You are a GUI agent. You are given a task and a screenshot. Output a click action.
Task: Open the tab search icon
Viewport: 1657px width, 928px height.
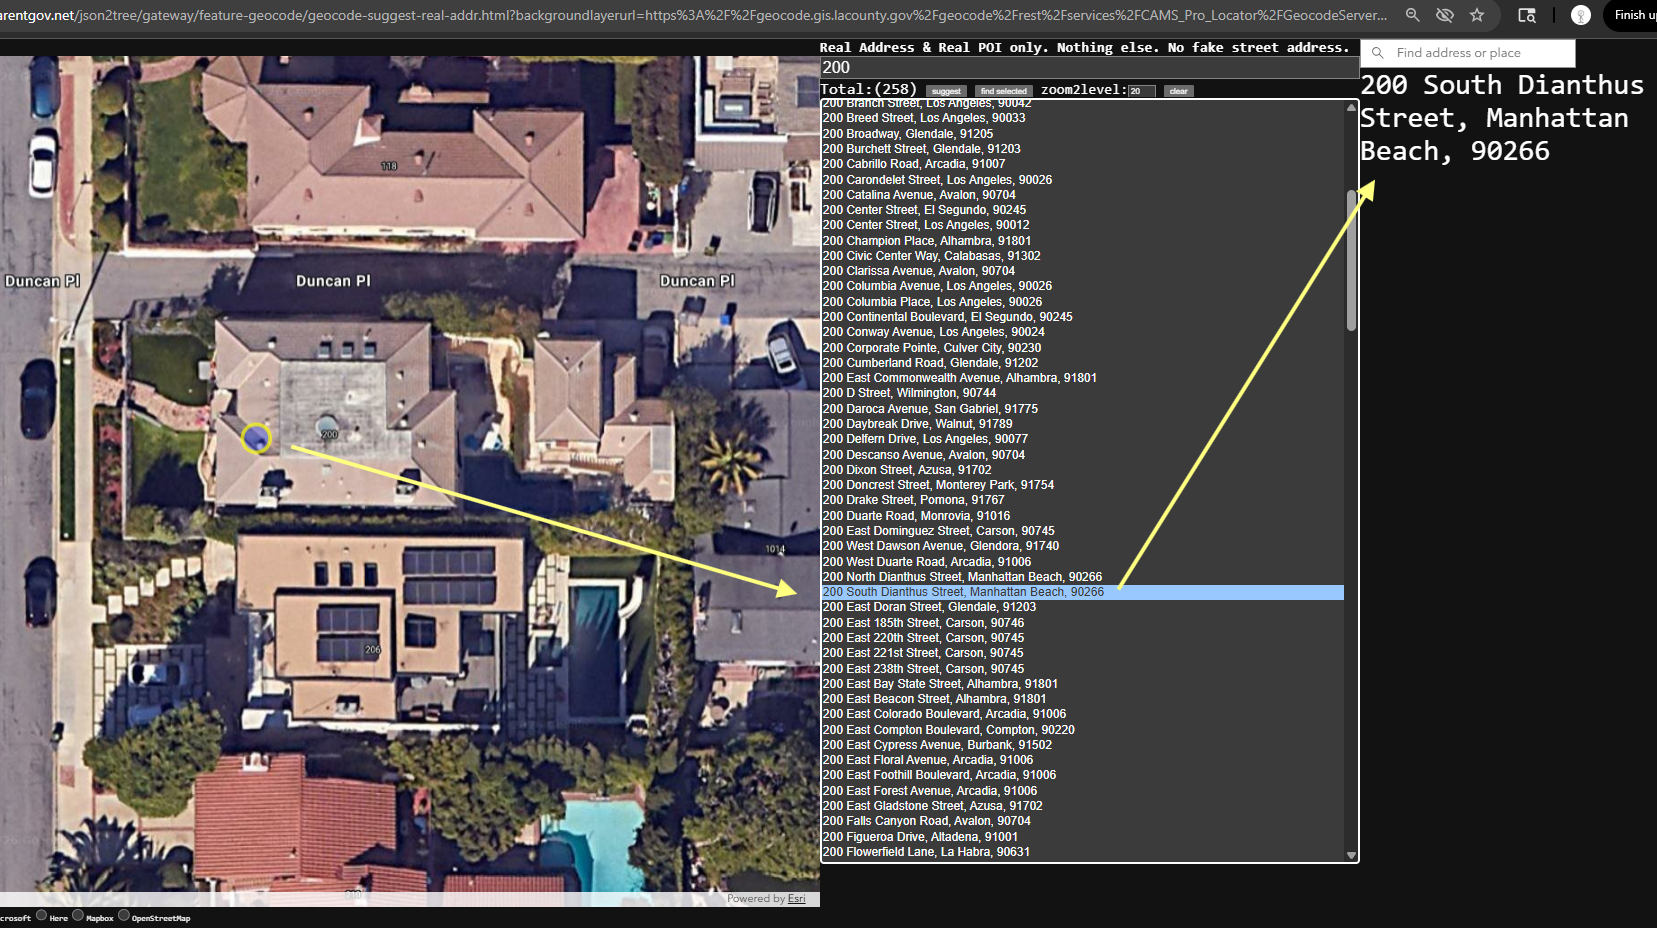pyautogui.click(x=1527, y=15)
